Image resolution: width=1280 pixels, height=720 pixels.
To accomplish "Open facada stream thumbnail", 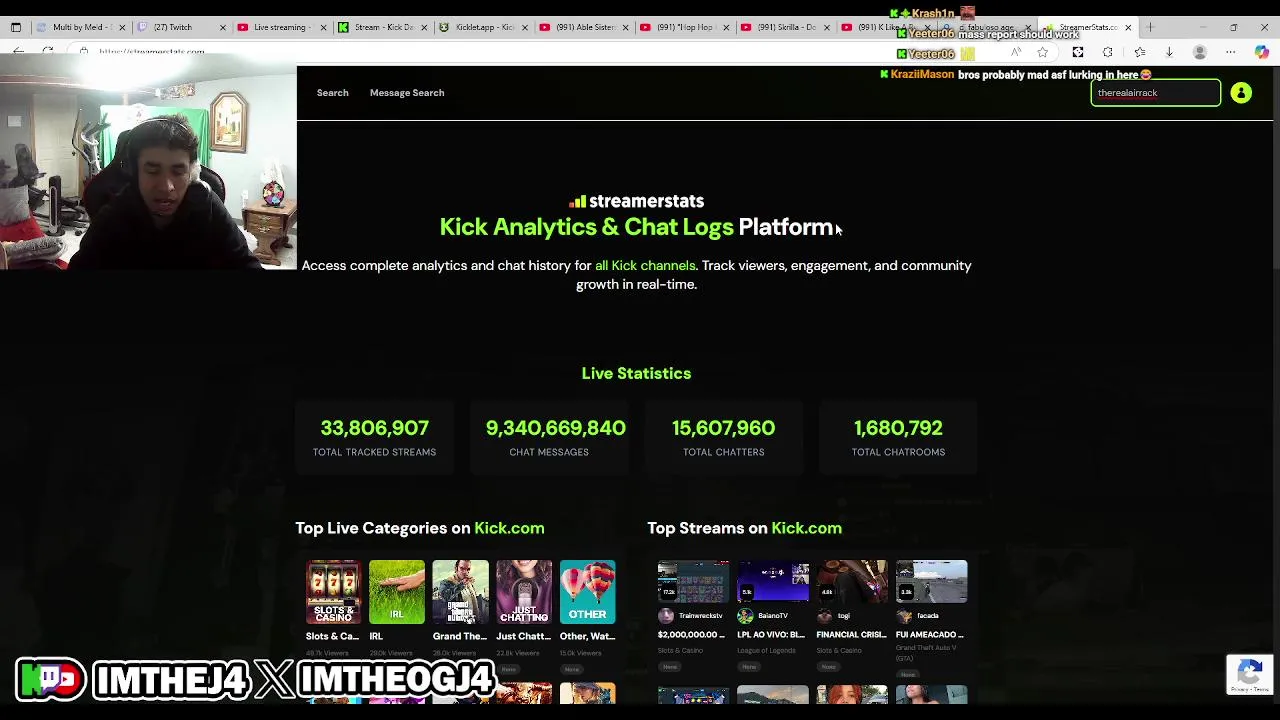I will point(932,582).
